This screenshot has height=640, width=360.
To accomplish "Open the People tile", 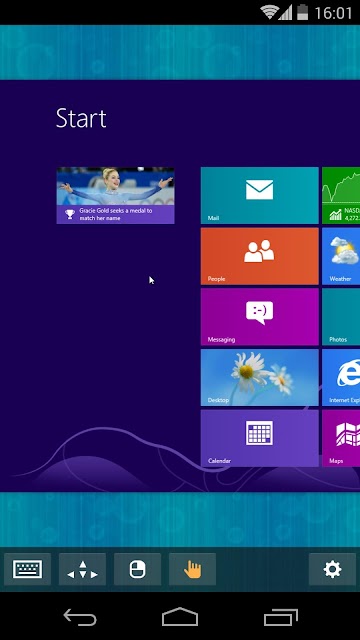I will pos(260,256).
